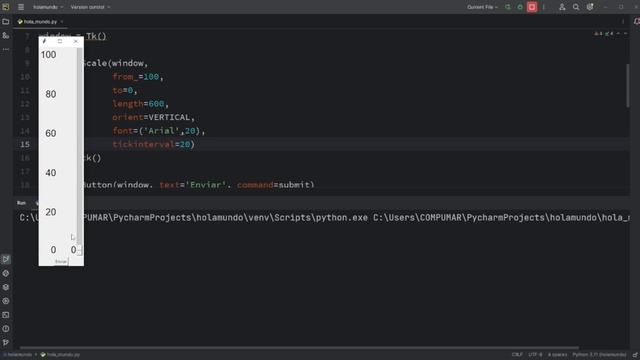Open Search Everywhere magnifier icon
This screenshot has width=640, height=360.
576,7
